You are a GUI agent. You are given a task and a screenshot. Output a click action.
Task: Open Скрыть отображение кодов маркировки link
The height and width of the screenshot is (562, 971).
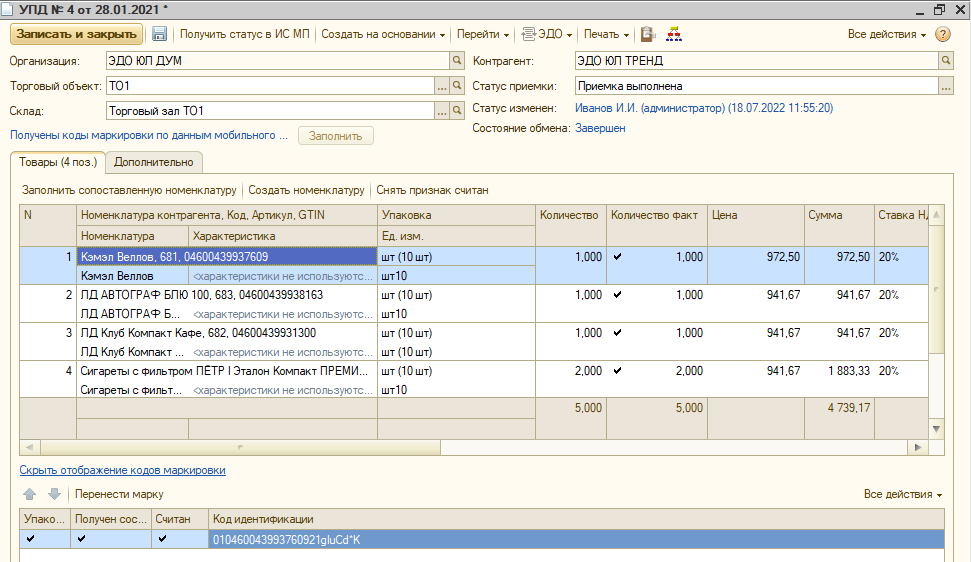[123, 470]
